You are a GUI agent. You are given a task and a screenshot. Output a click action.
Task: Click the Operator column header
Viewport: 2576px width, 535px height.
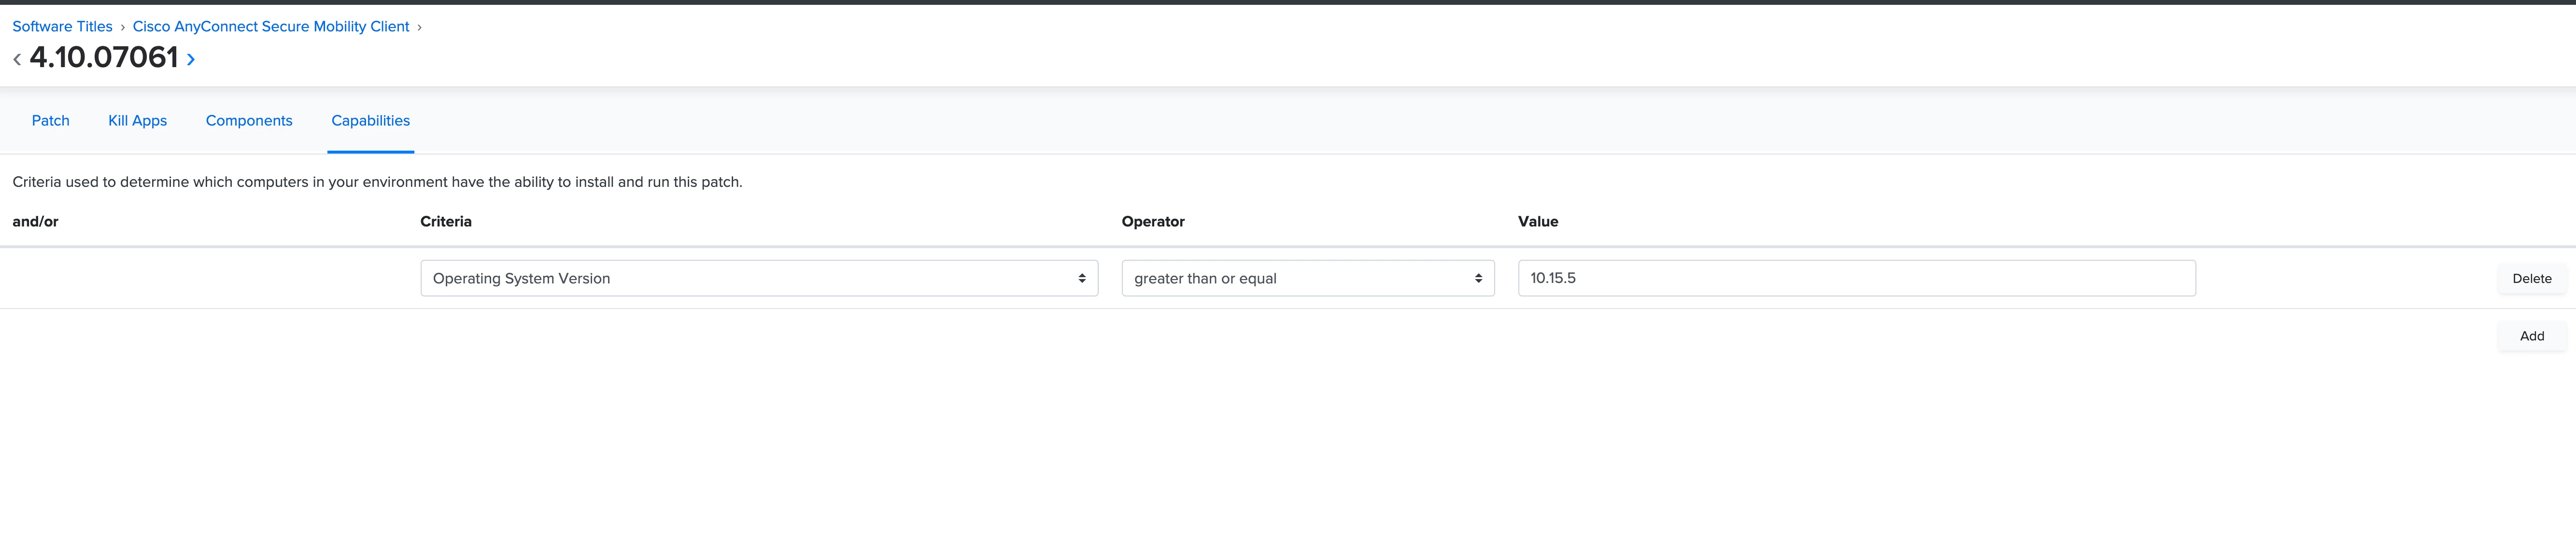point(1153,222)
